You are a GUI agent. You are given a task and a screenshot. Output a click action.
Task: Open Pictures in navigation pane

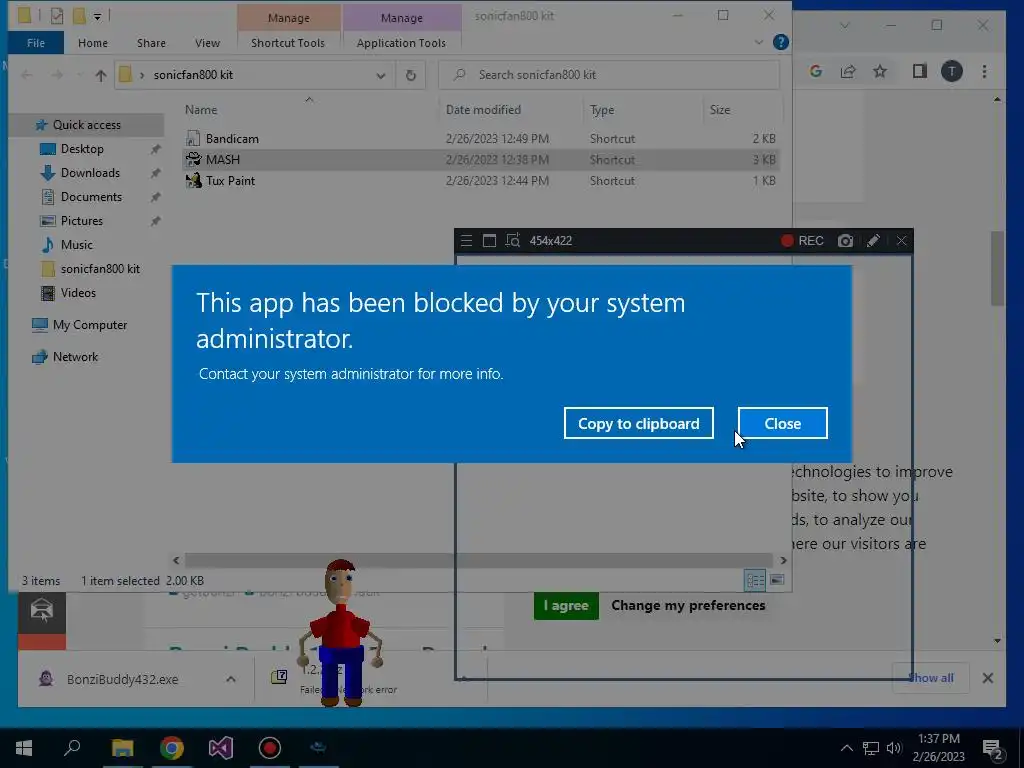tap(82, 221)
